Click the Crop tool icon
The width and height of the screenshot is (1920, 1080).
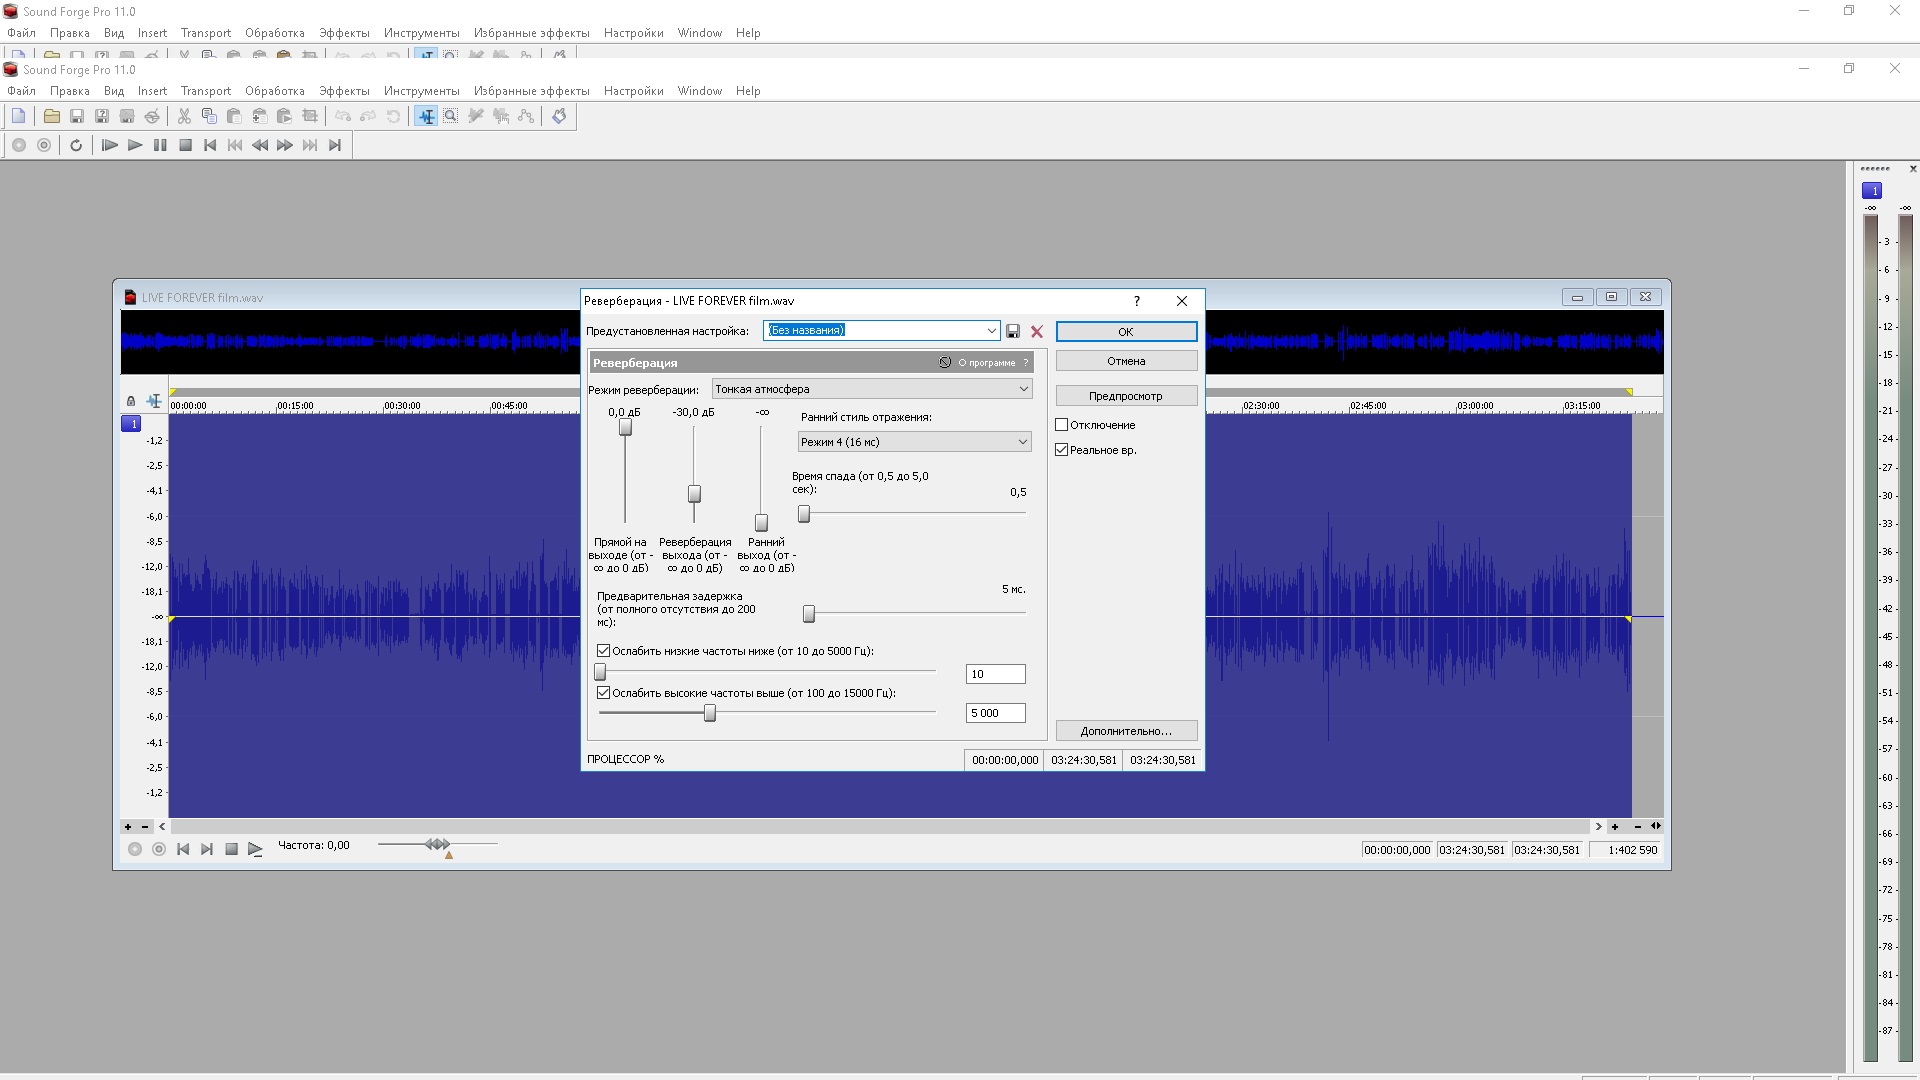310,116
